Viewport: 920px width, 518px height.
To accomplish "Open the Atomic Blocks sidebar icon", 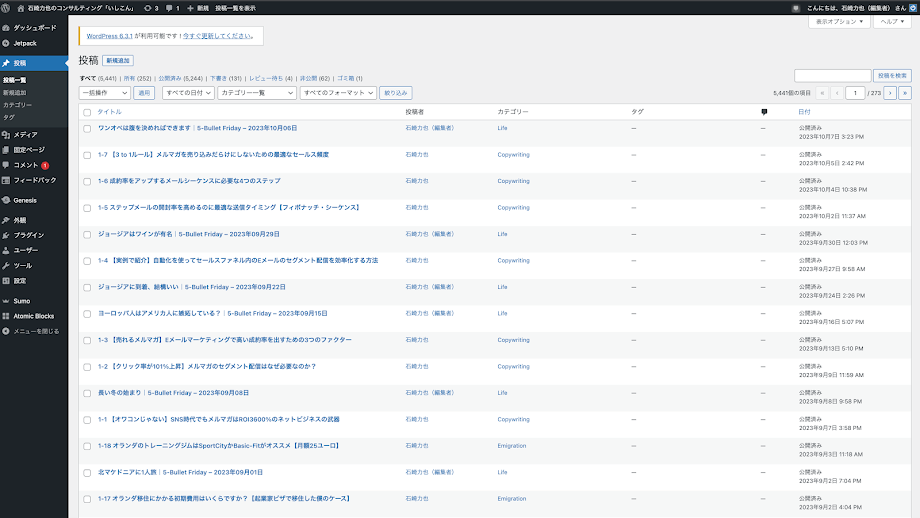I will tap(6, 315).
